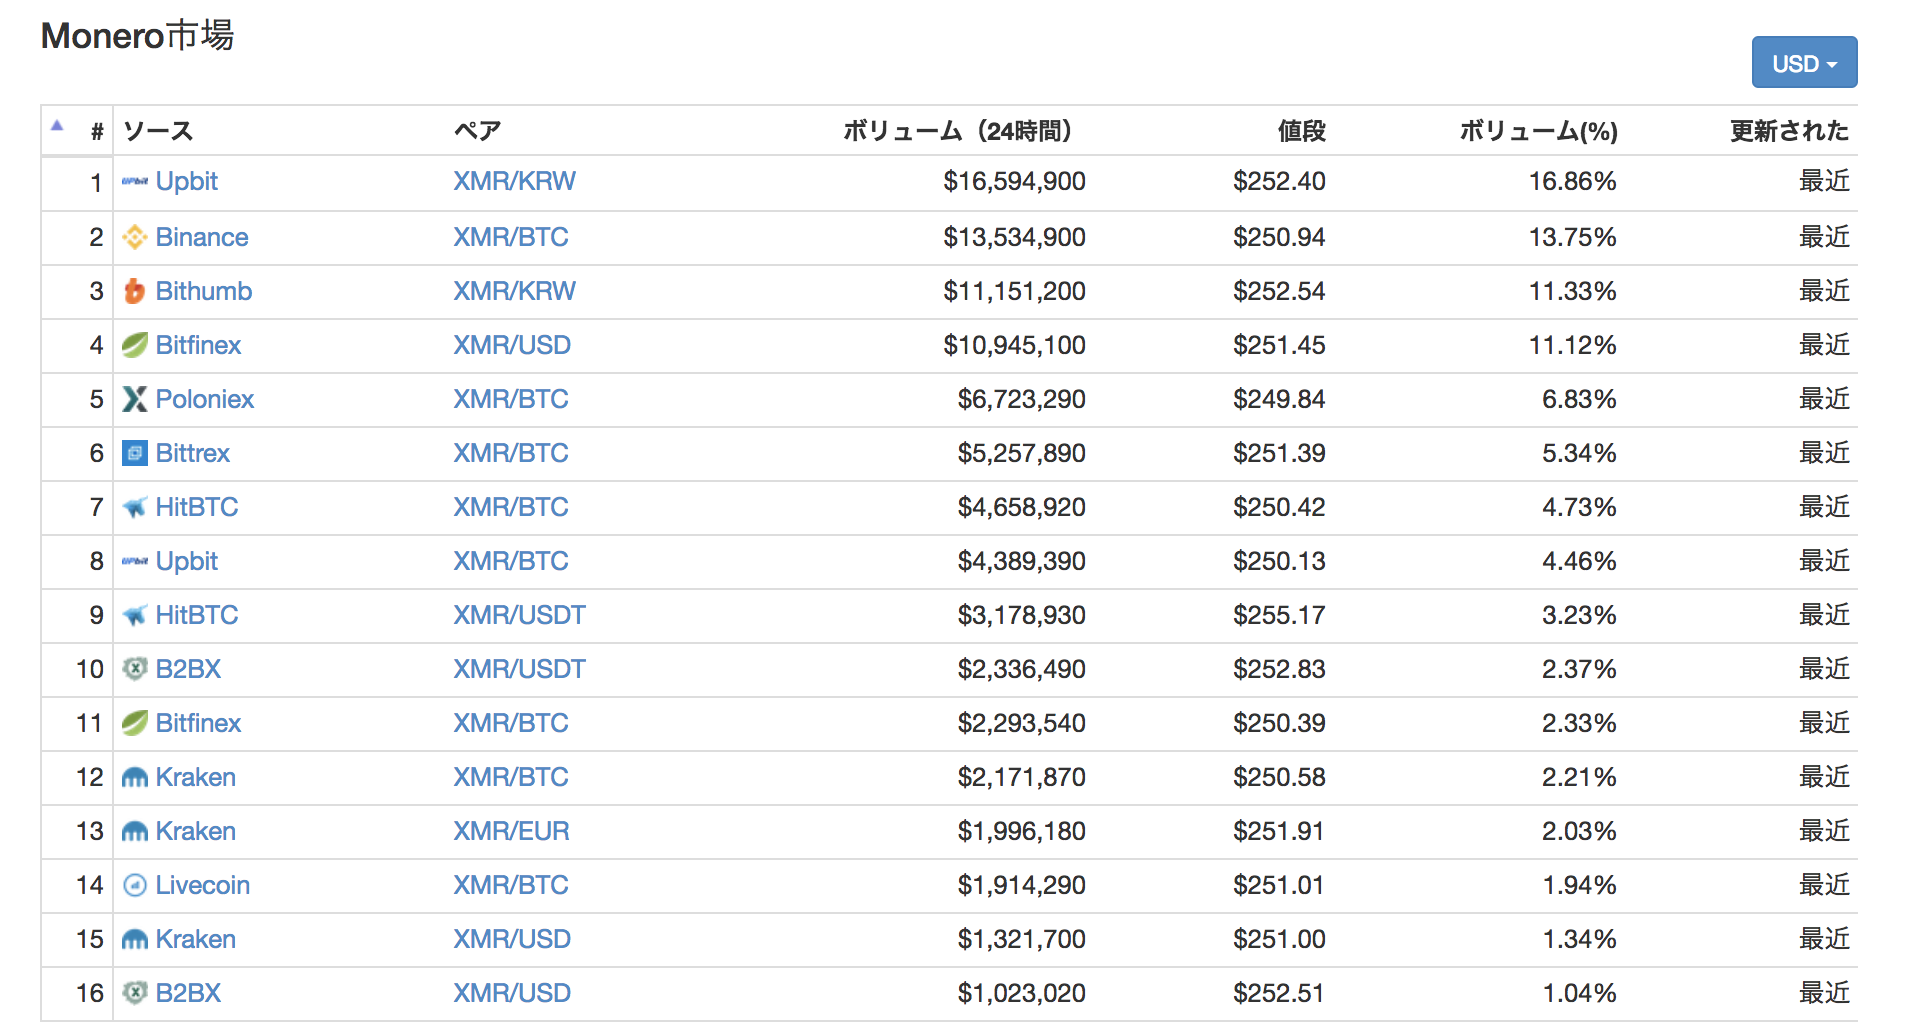Select the $252.40 price value
Image resolution: width=1928 pixels, height=1022 pixels.
click(1279, 181)
